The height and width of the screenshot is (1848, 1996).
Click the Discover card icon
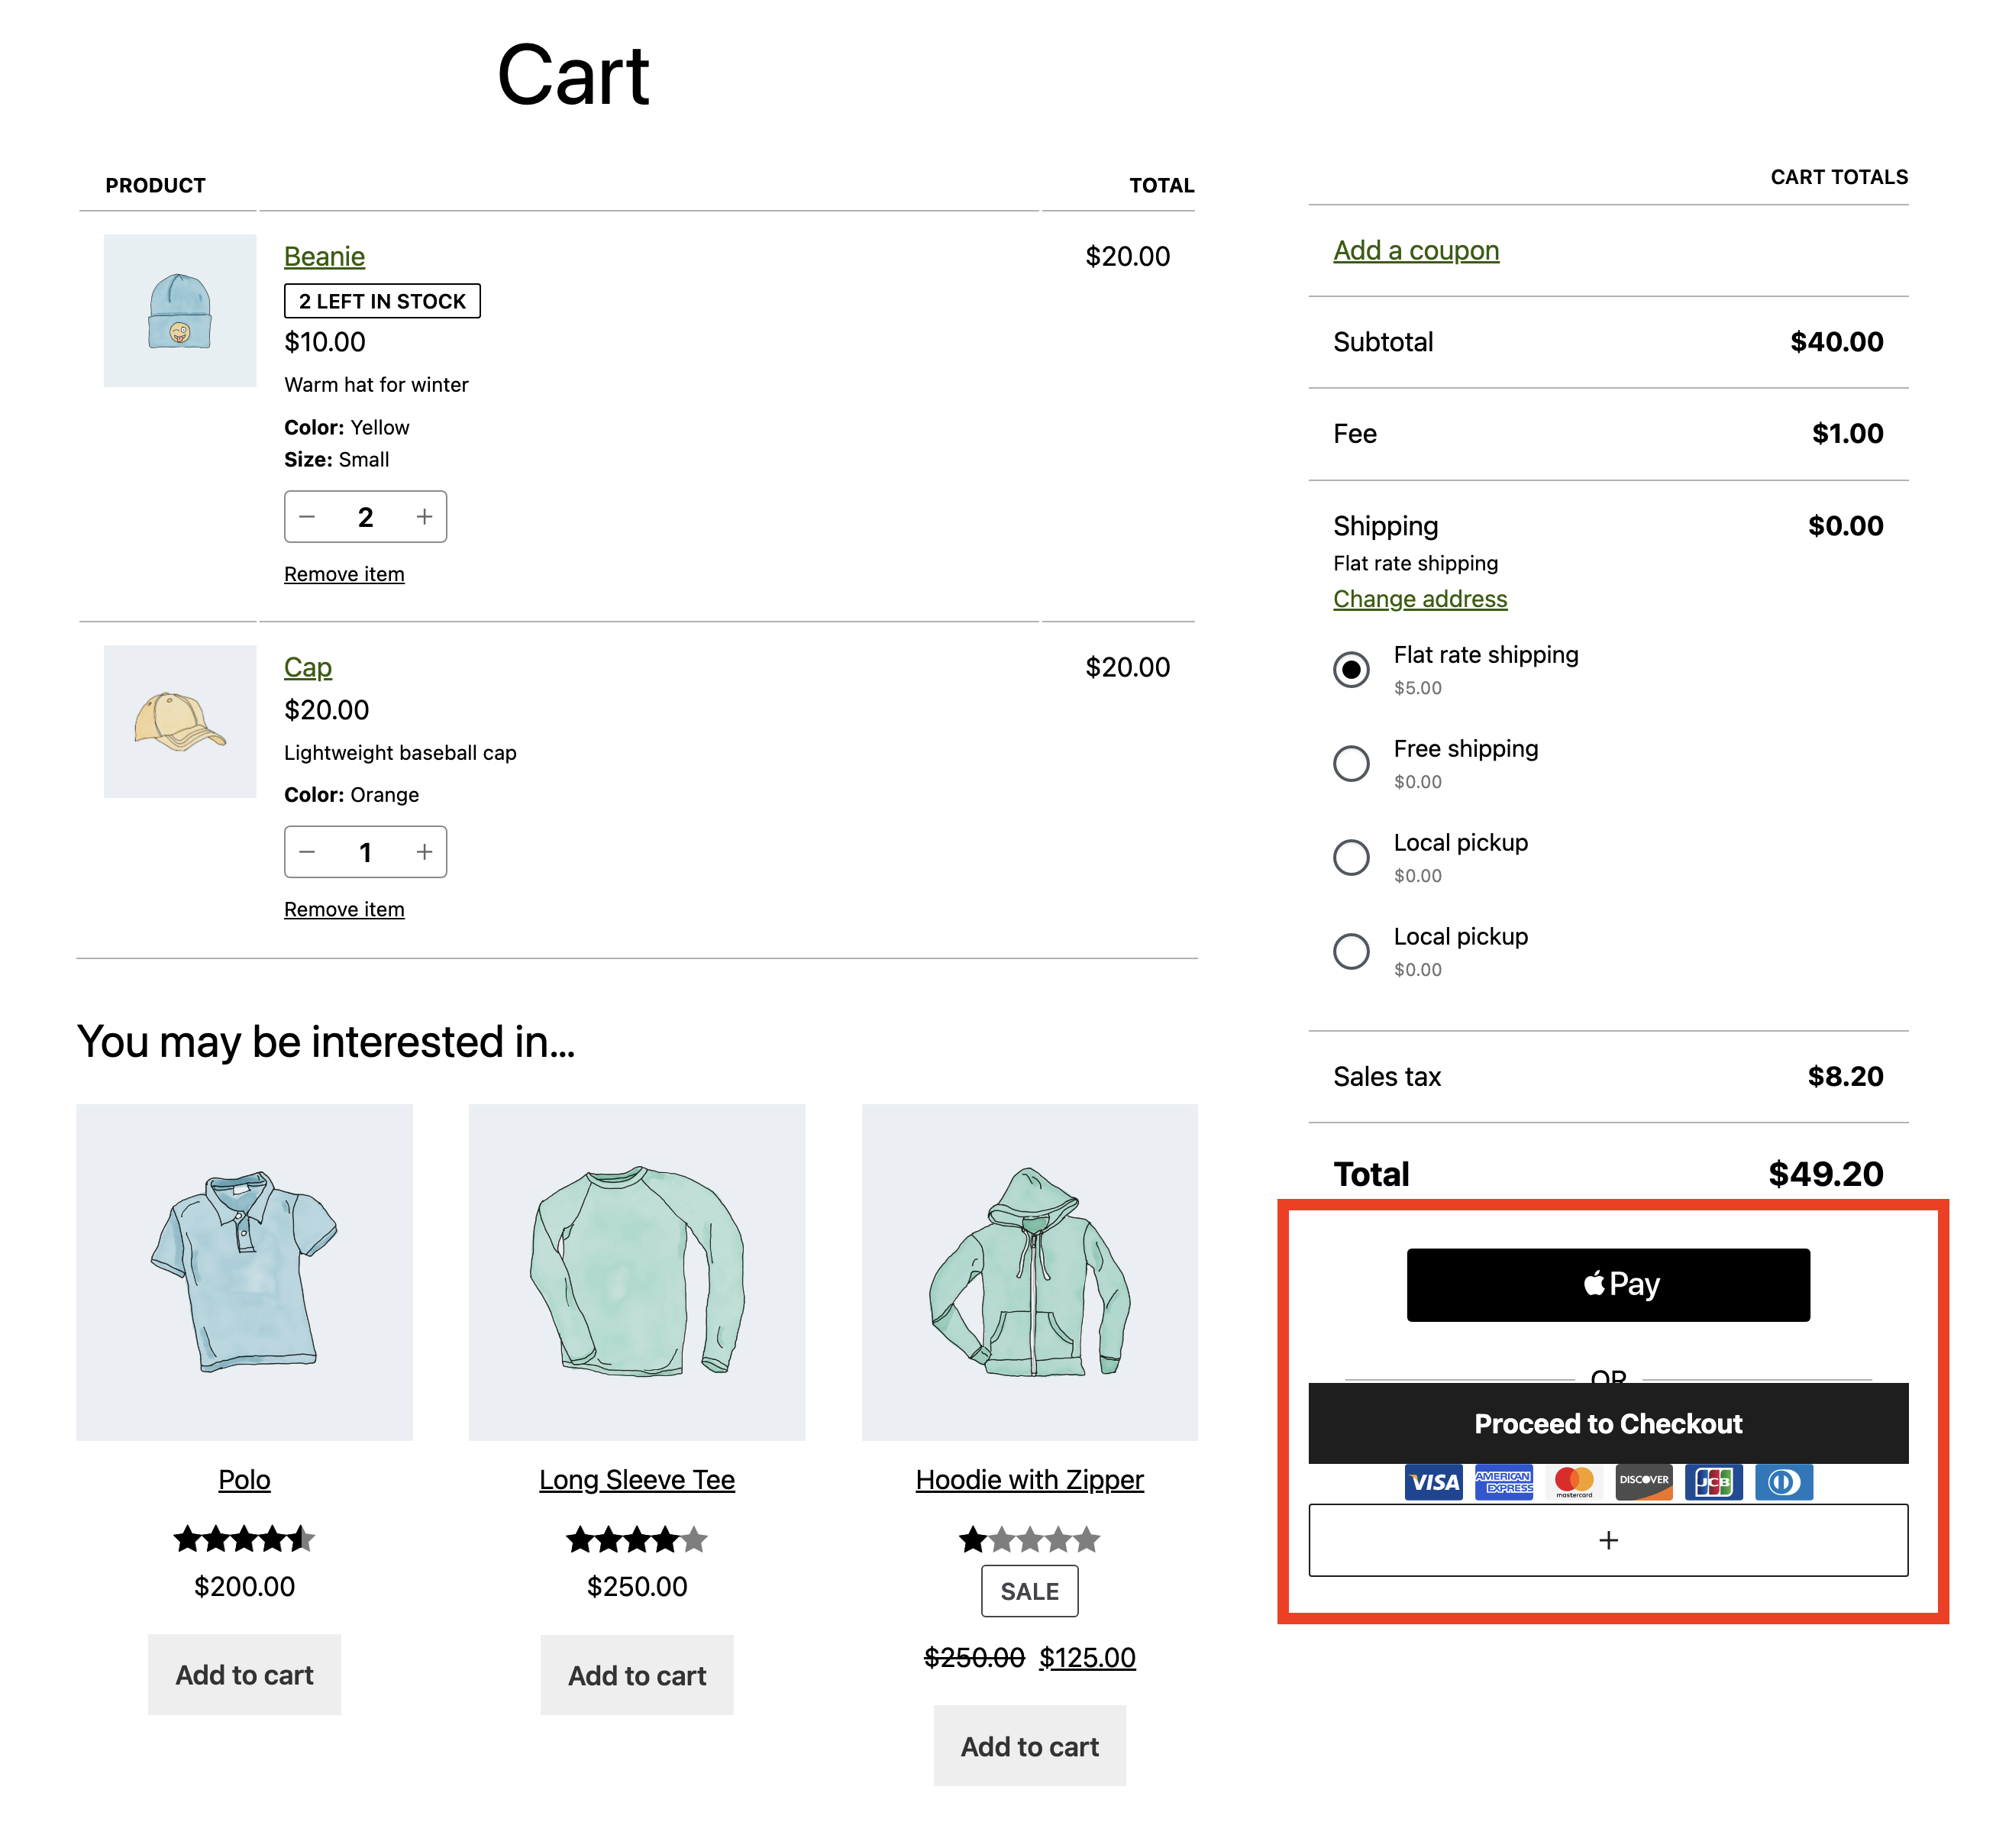point(1644,1482)
